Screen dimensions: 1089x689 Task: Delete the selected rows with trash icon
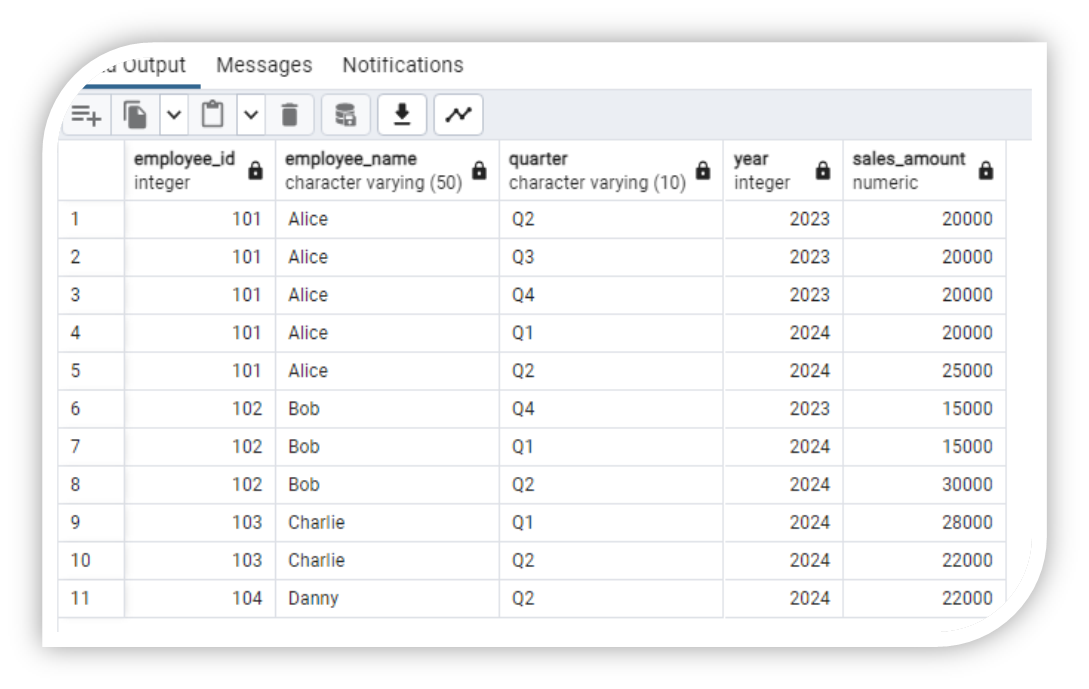click(x=290, y=114)
